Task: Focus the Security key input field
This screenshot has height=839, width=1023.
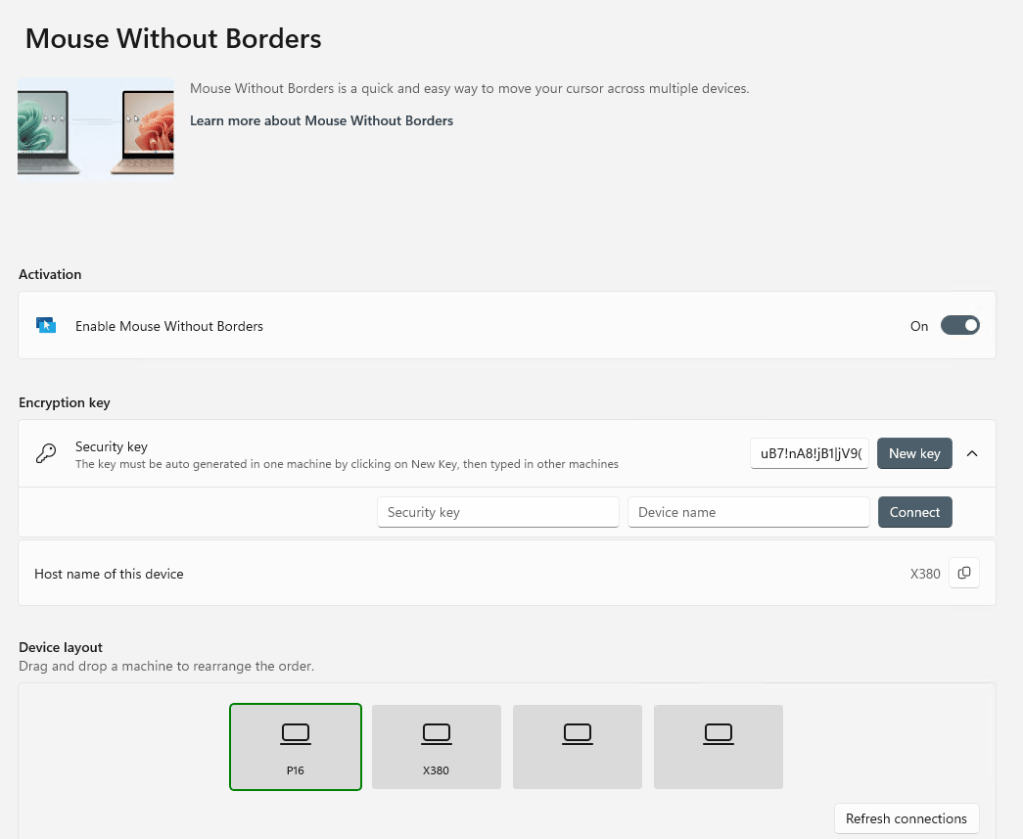Action: pyautogui.click(x=498, y=512)
